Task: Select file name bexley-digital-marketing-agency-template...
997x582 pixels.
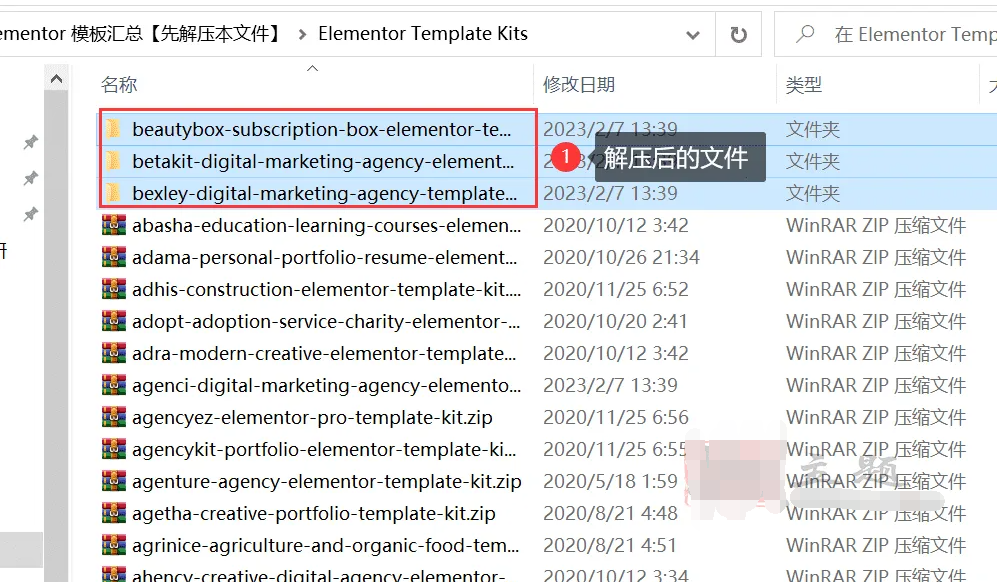Action: pos(324,193)
